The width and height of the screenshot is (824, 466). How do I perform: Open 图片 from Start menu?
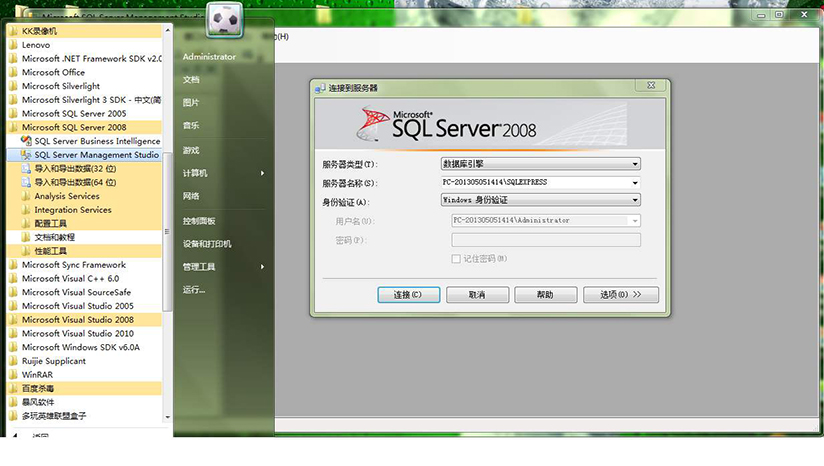(191, 102)
